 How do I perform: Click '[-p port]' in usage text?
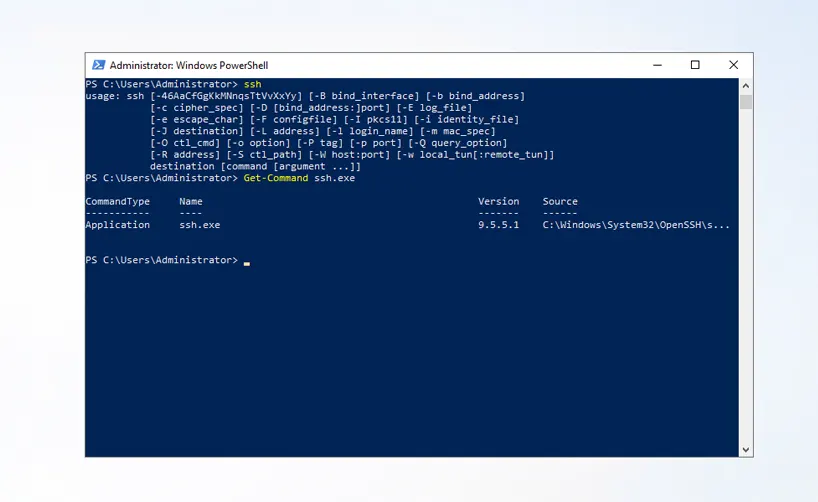coord(376,143)
